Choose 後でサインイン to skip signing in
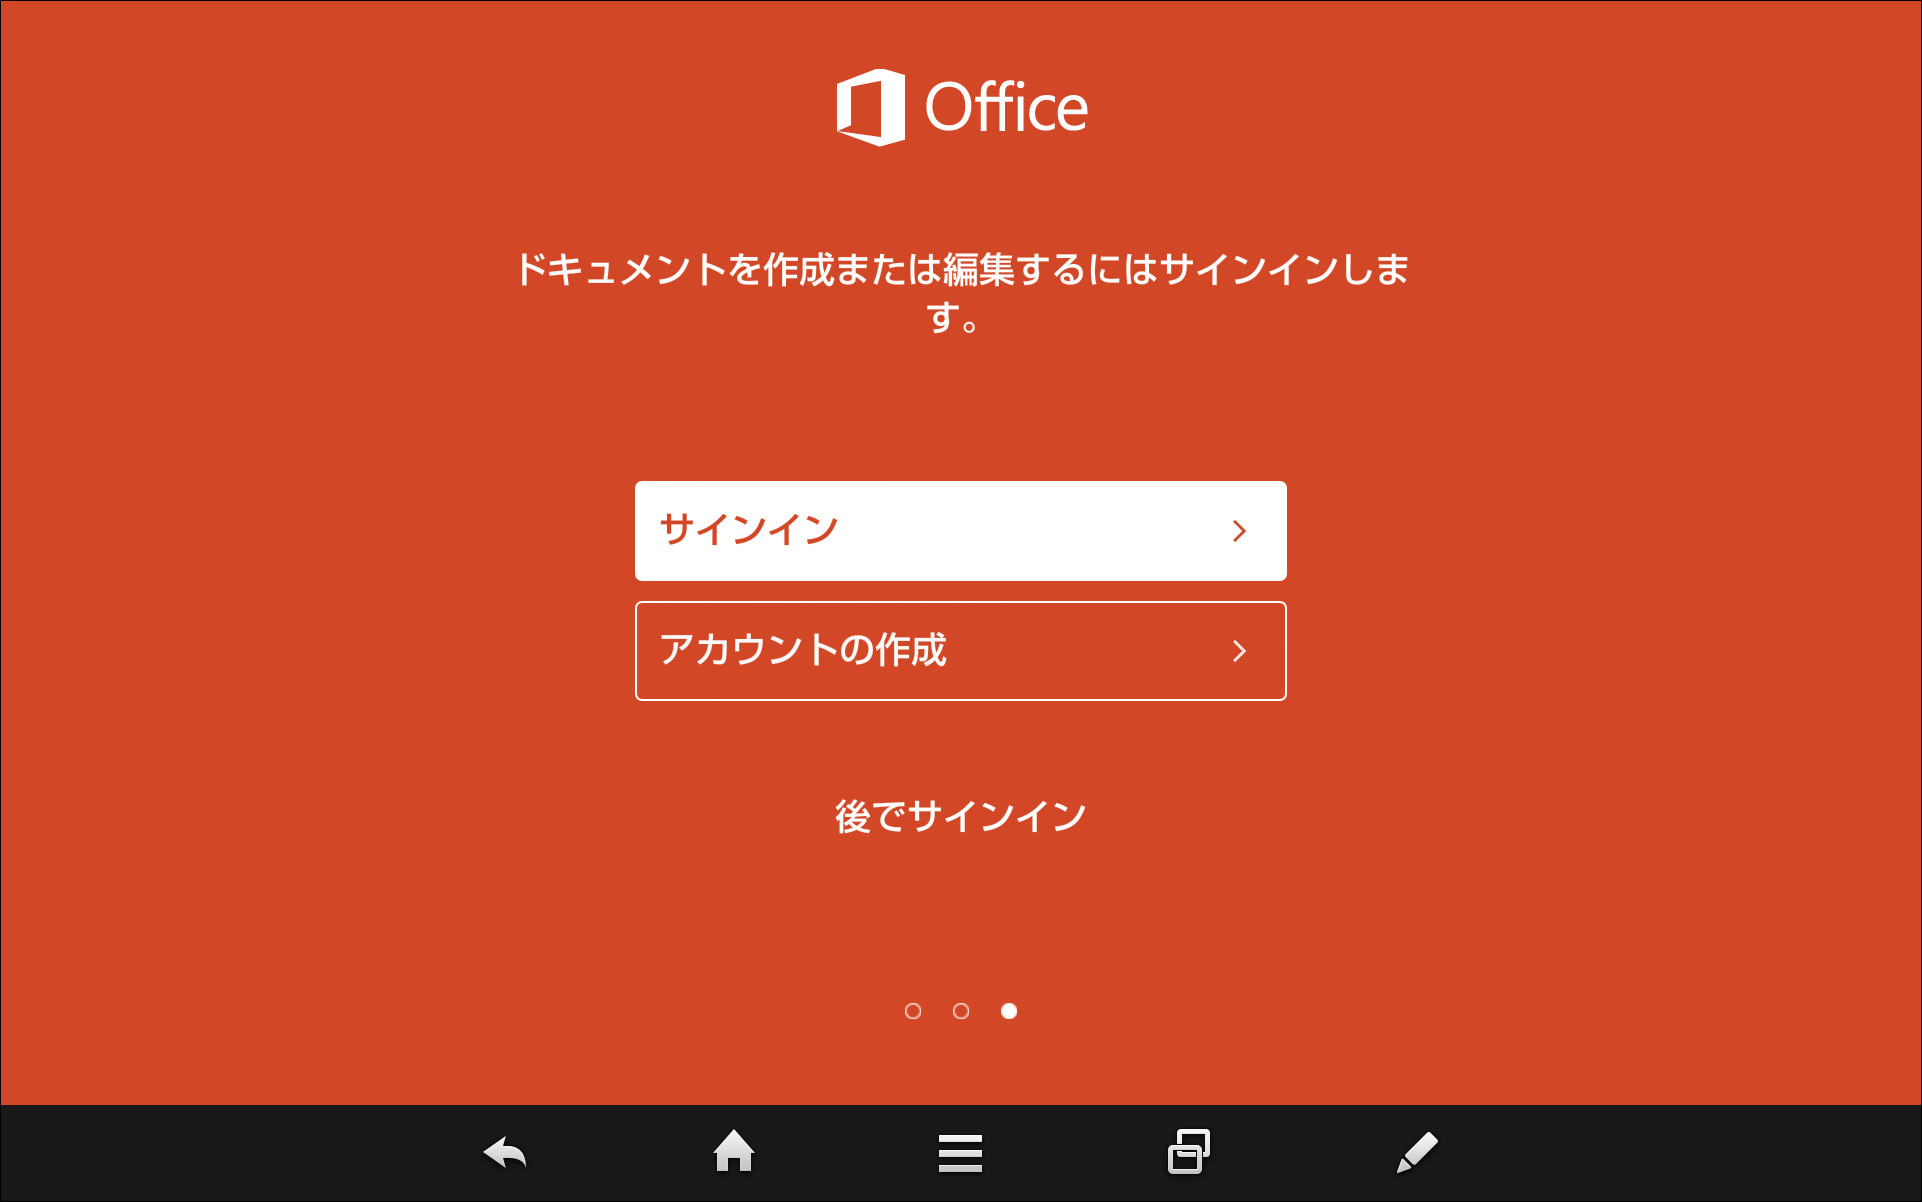This screenshot has height=1202, width=1922. pos(959,814)
